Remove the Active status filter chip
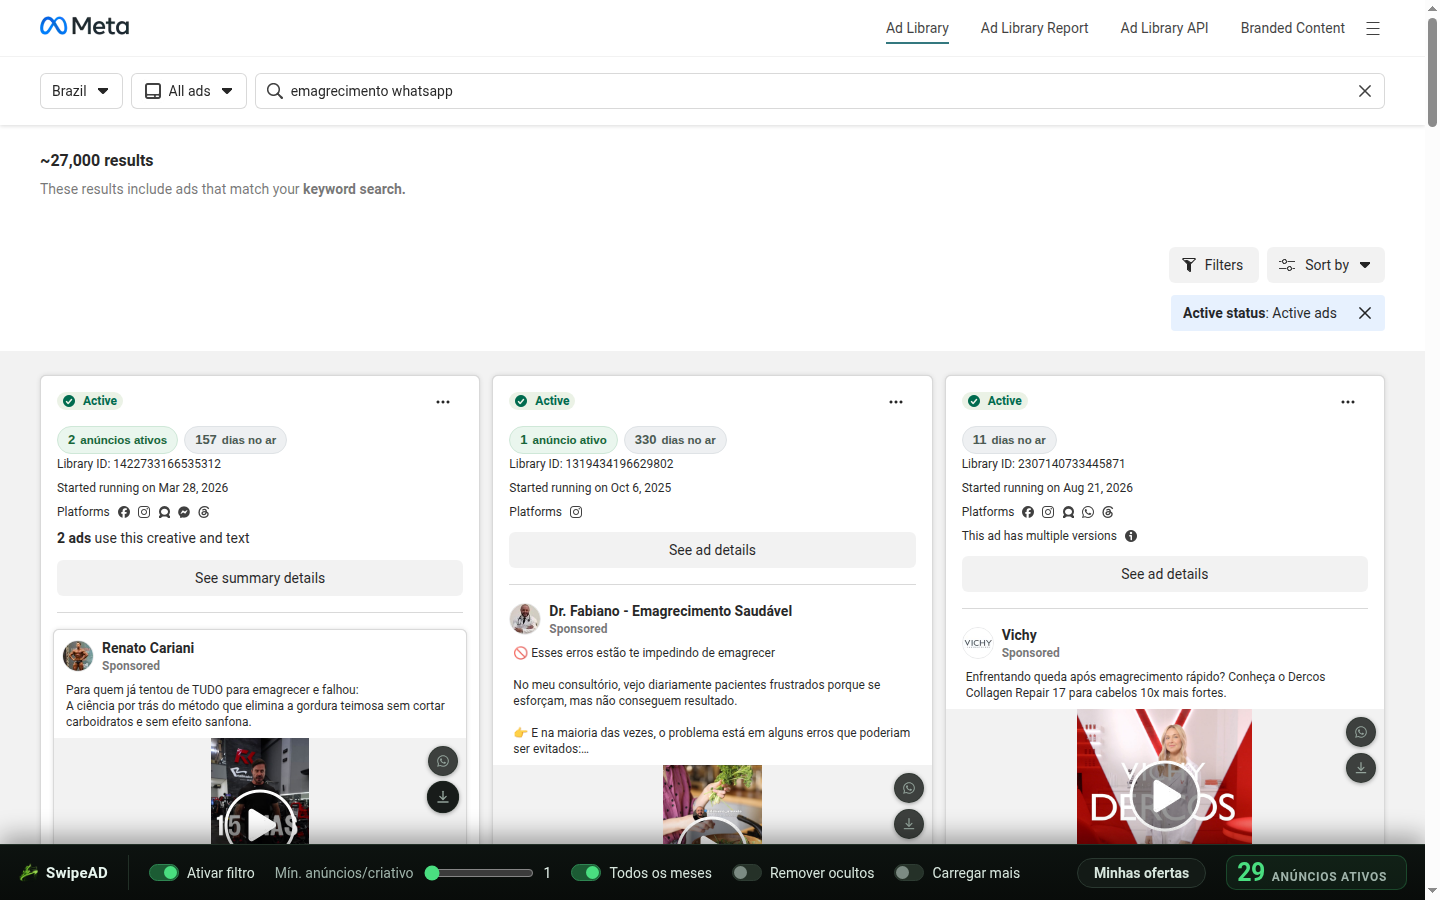This screenshot has width=1440, height=900. 1365,313
